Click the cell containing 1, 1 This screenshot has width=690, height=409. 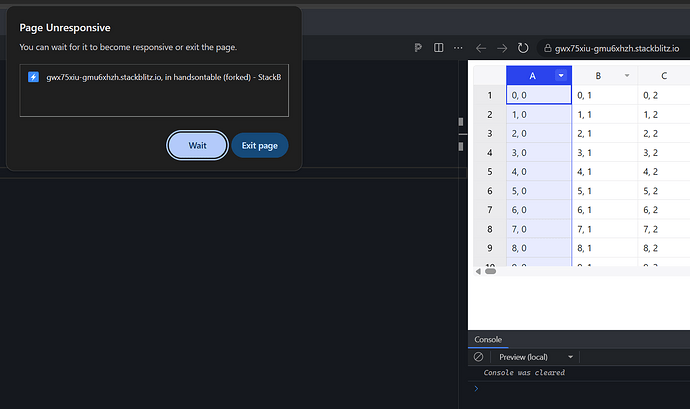[x=605, y=114]
